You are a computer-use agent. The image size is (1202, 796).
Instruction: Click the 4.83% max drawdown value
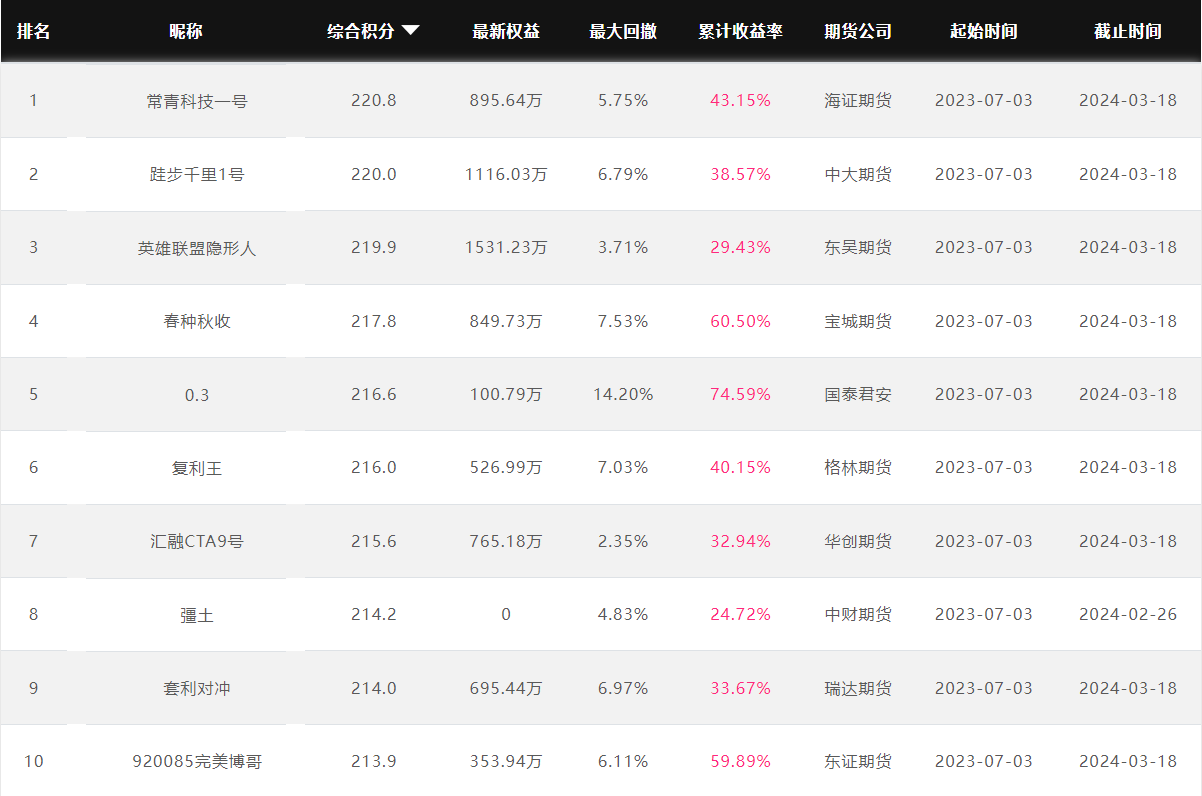pos(623,614)
